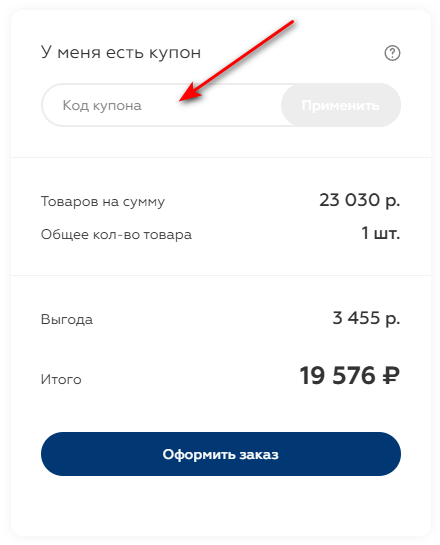This screenshot has width=440, height=545.
Task: Select the 3 455 р. savings amount
Action: (366, 318)
